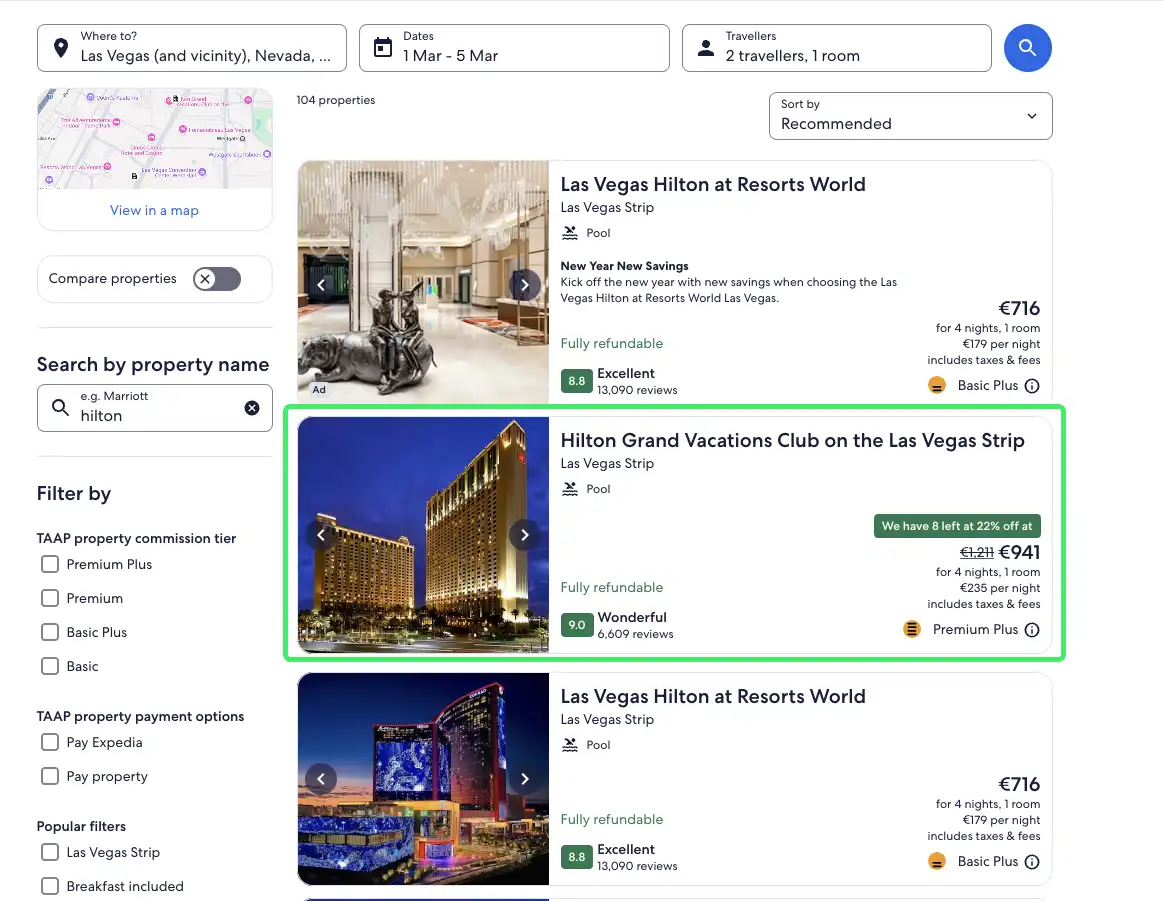Open Basic Plus info icon on third listing
Screen dimensions: 1164x901
tap(1032, 862)
